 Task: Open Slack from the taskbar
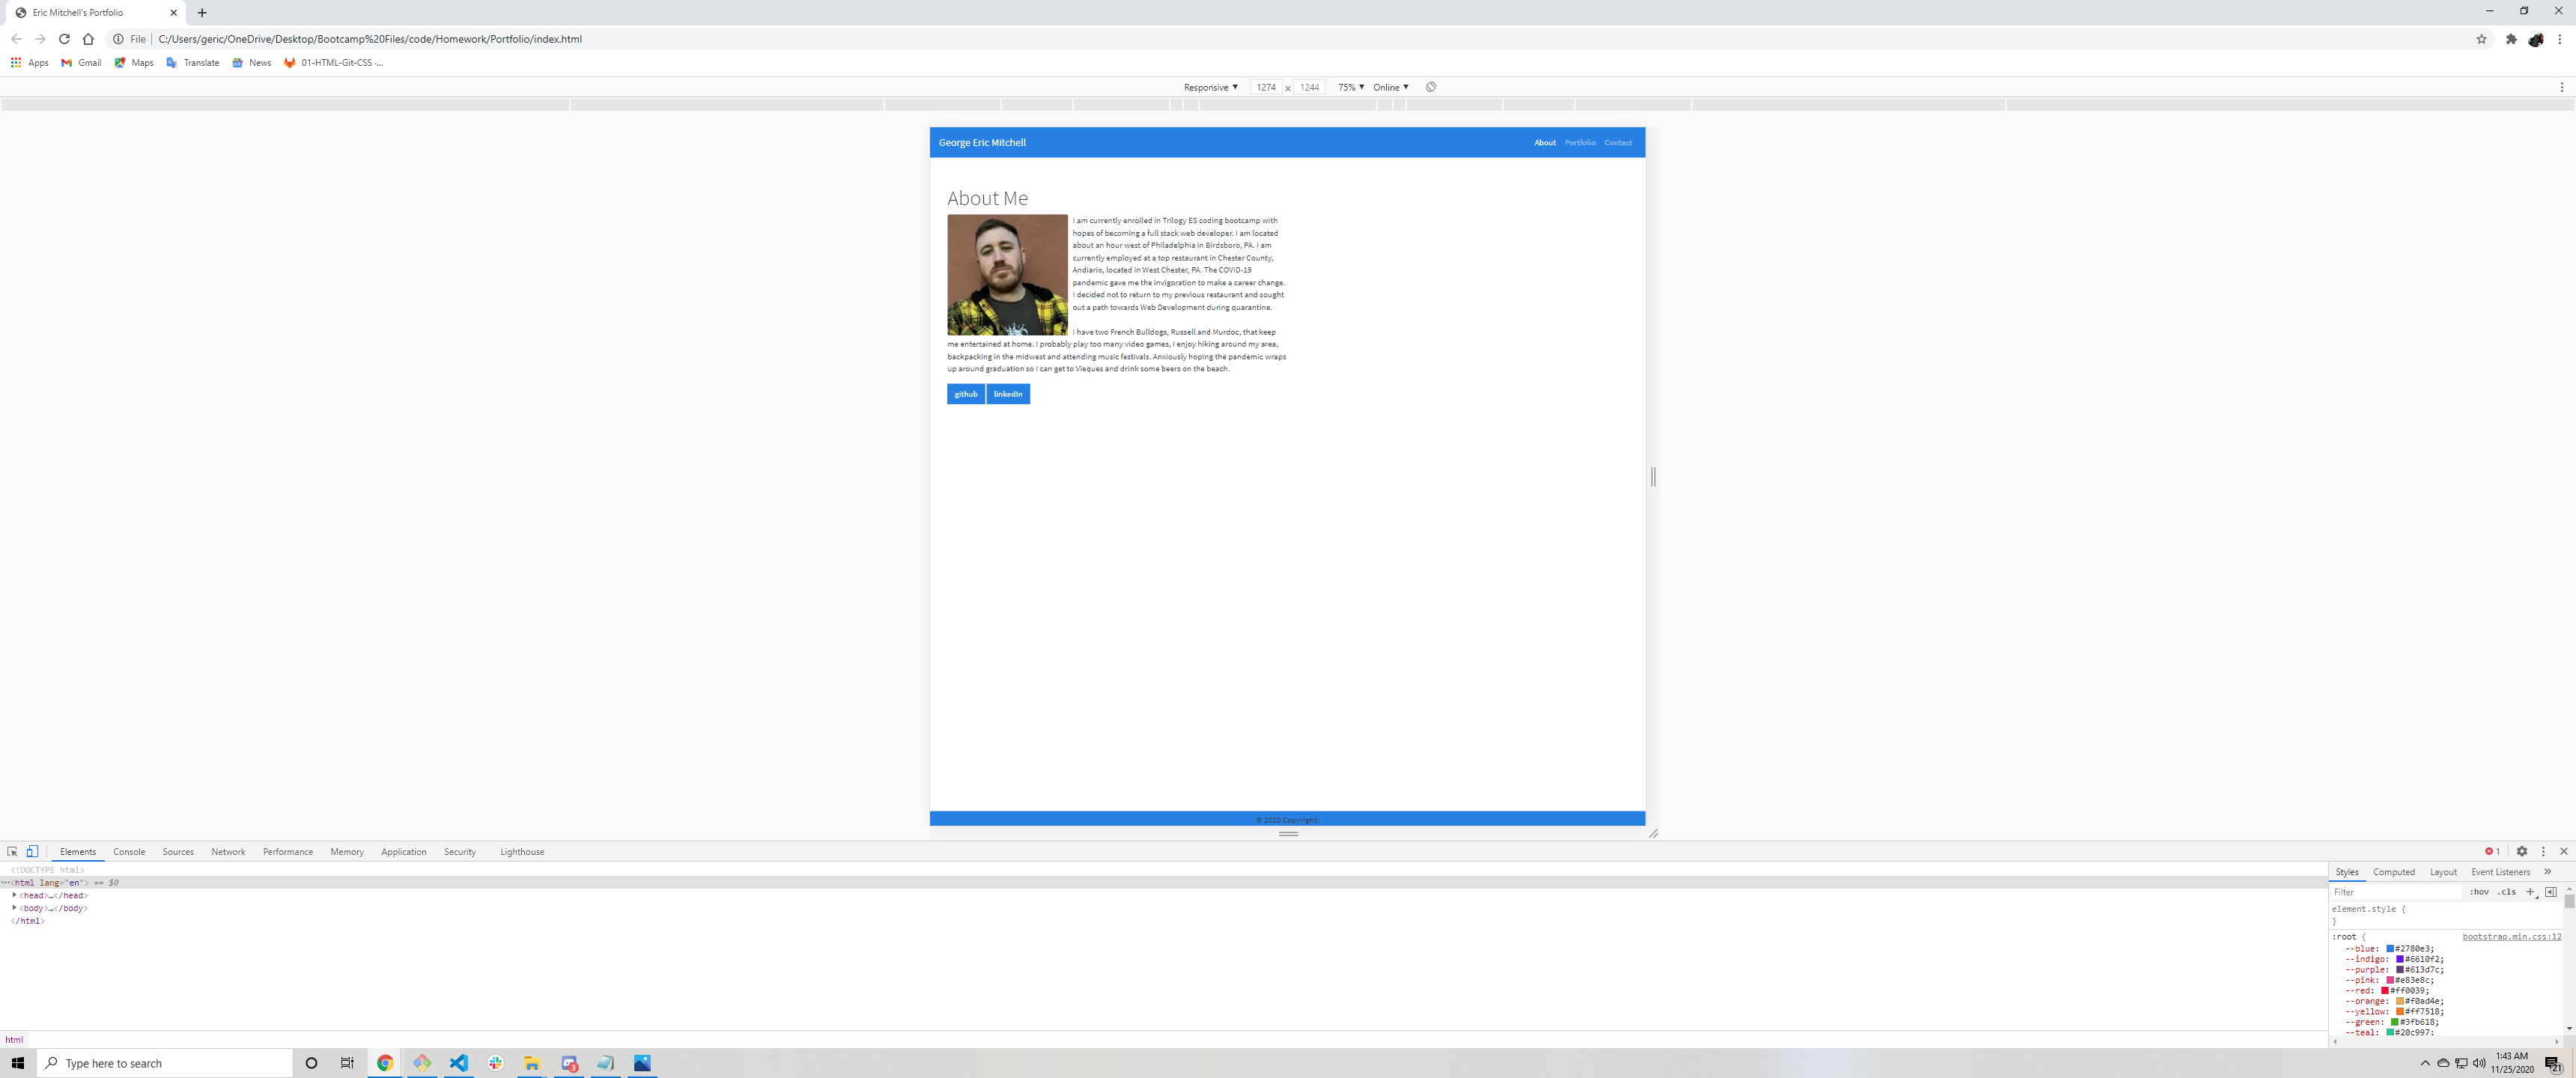pyautogui.click(x=495, y=1063)
